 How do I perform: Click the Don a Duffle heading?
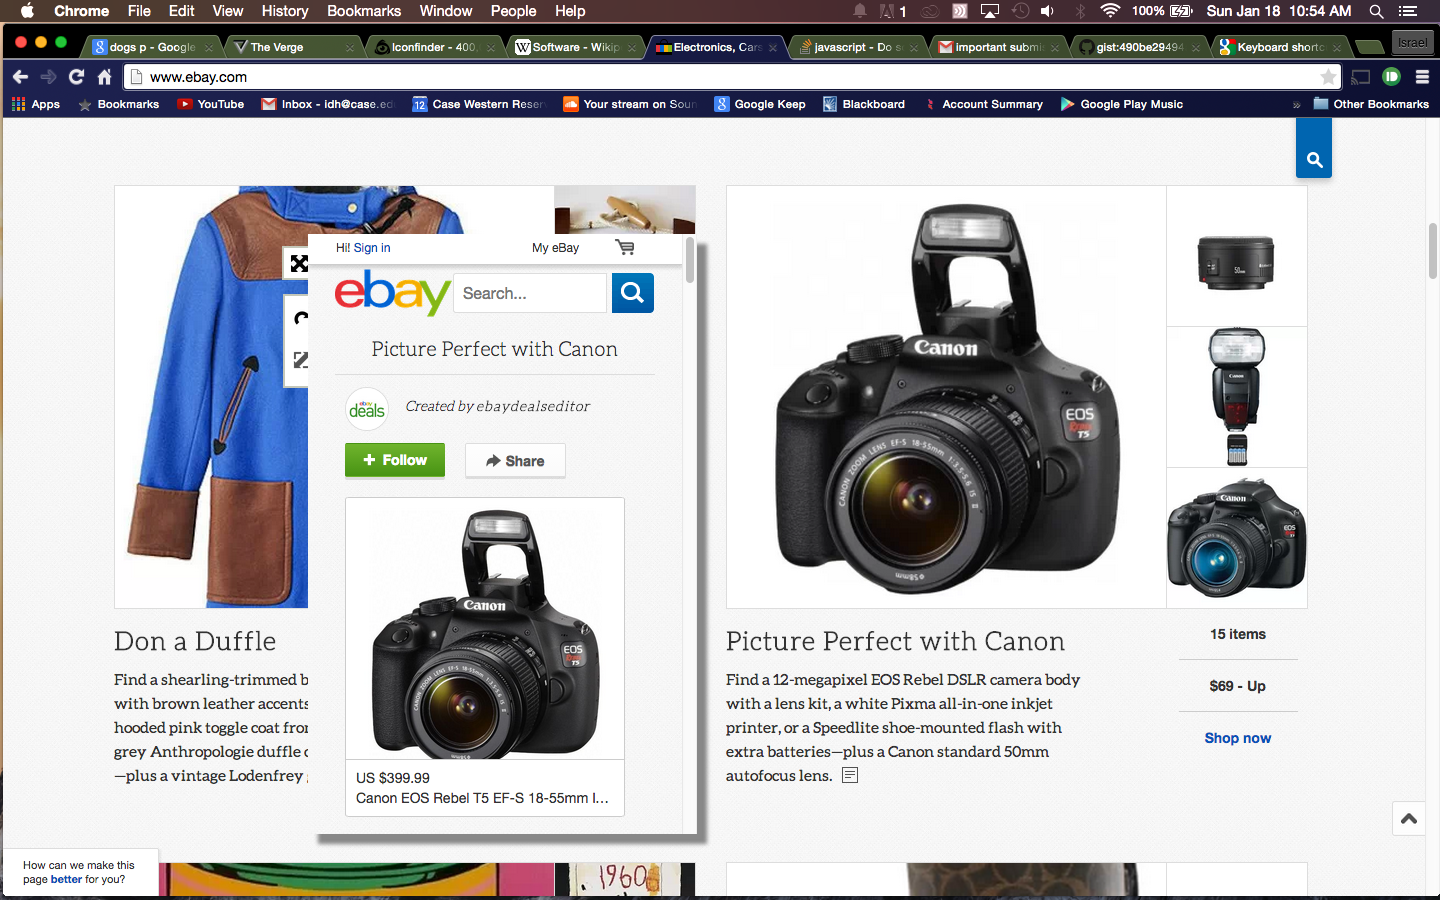click(x=195, y=641)
